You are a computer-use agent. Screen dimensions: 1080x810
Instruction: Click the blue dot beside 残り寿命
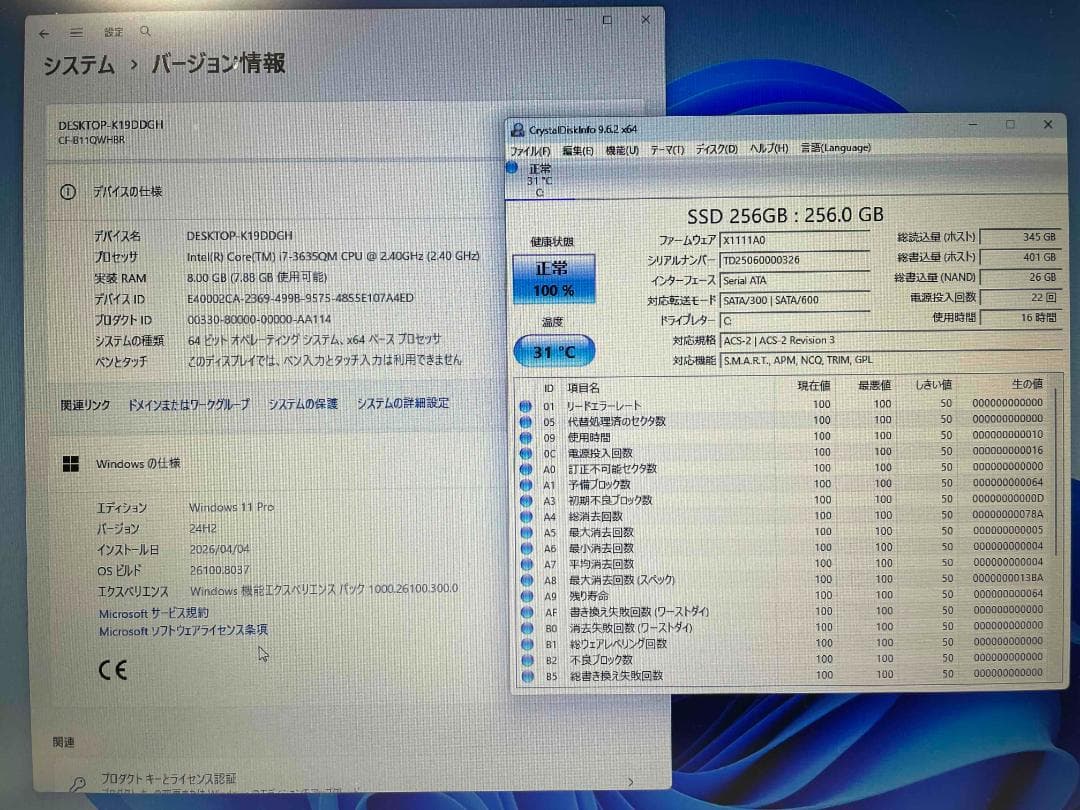526,595
